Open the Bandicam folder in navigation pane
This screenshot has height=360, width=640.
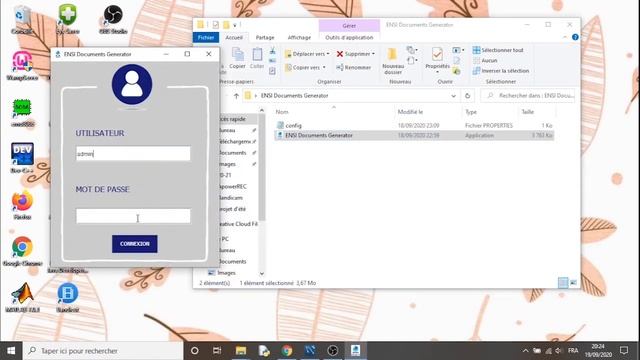pos(231,198)
